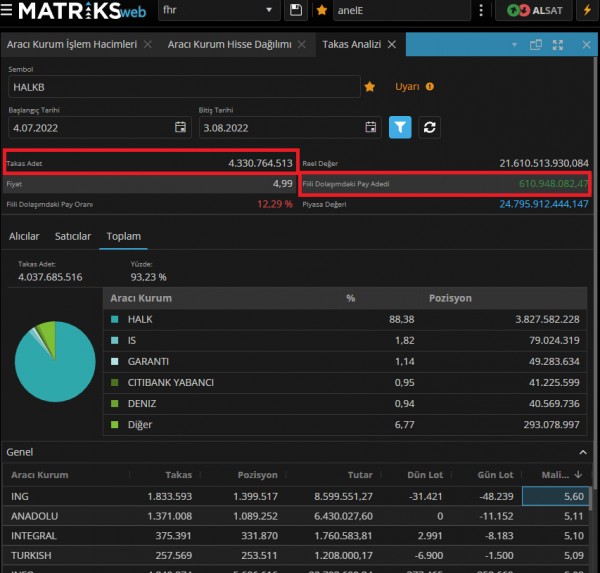The width and height of the screenshot is (600, 573).
Task: Focus the 'anelE' search field
Action: pyautogui.click(x=401, y=10)
